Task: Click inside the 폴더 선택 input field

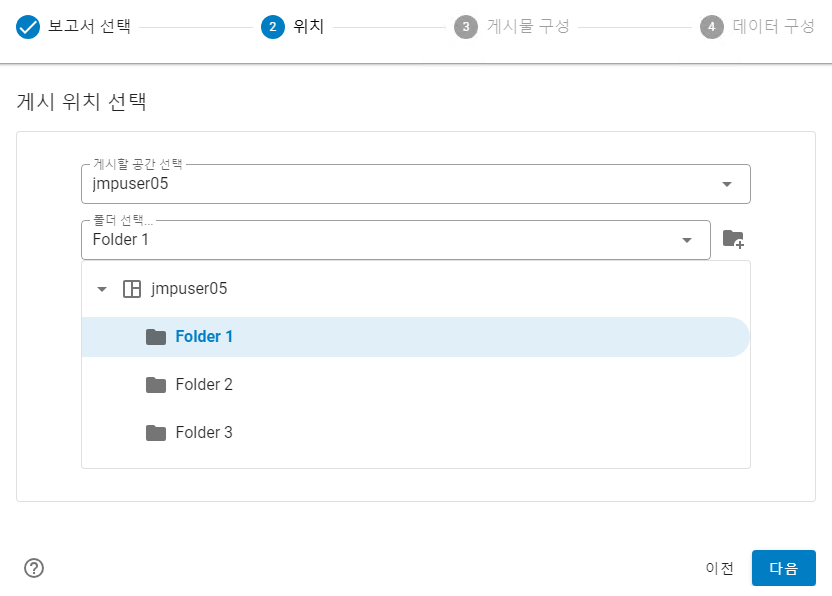Action: click(x=300, y=240)
